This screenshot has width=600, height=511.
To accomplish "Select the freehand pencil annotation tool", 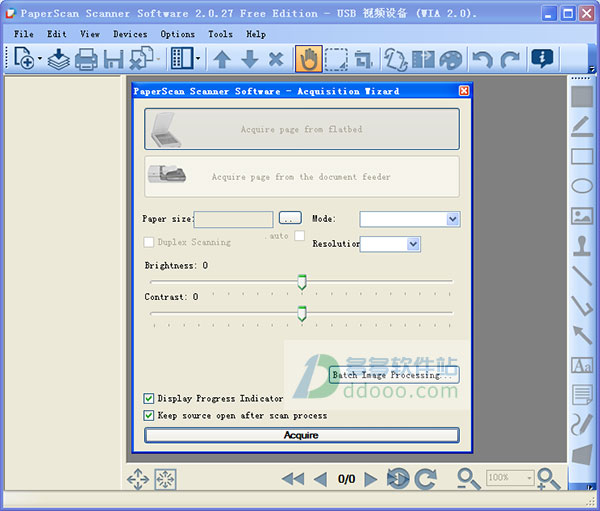I will (582, 425).
